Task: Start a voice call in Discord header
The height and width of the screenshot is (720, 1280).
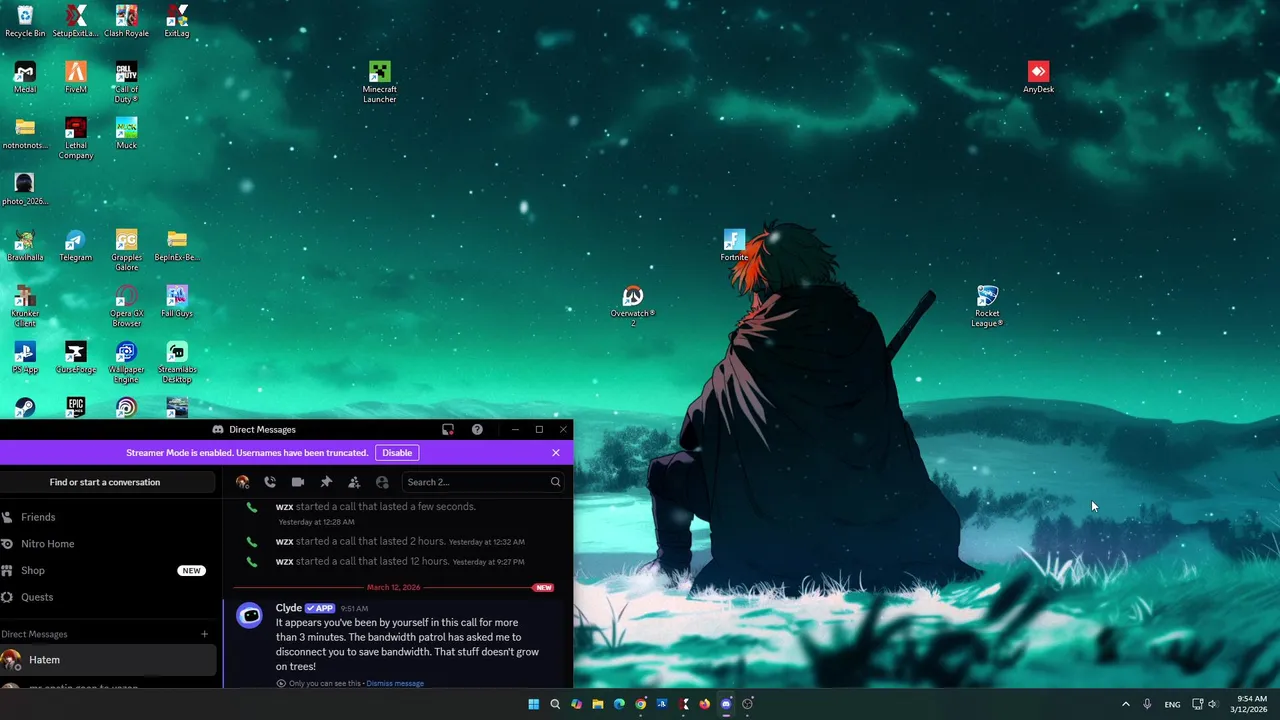Action: (270, 482)
